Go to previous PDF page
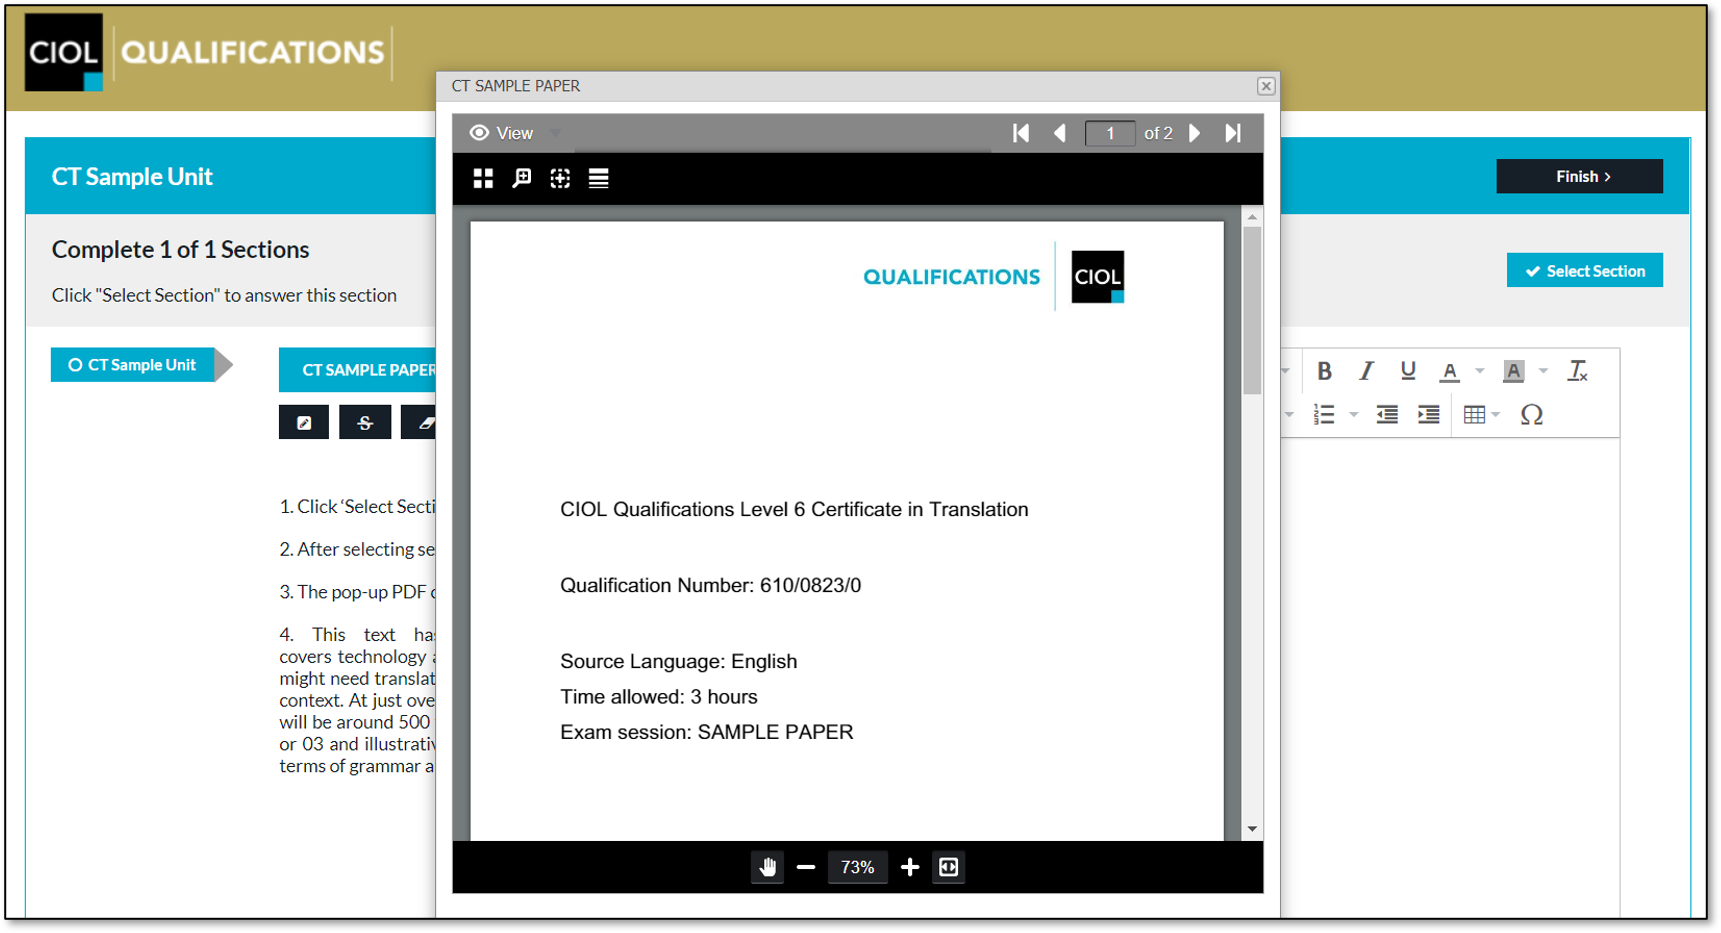 coord(1060,133)
